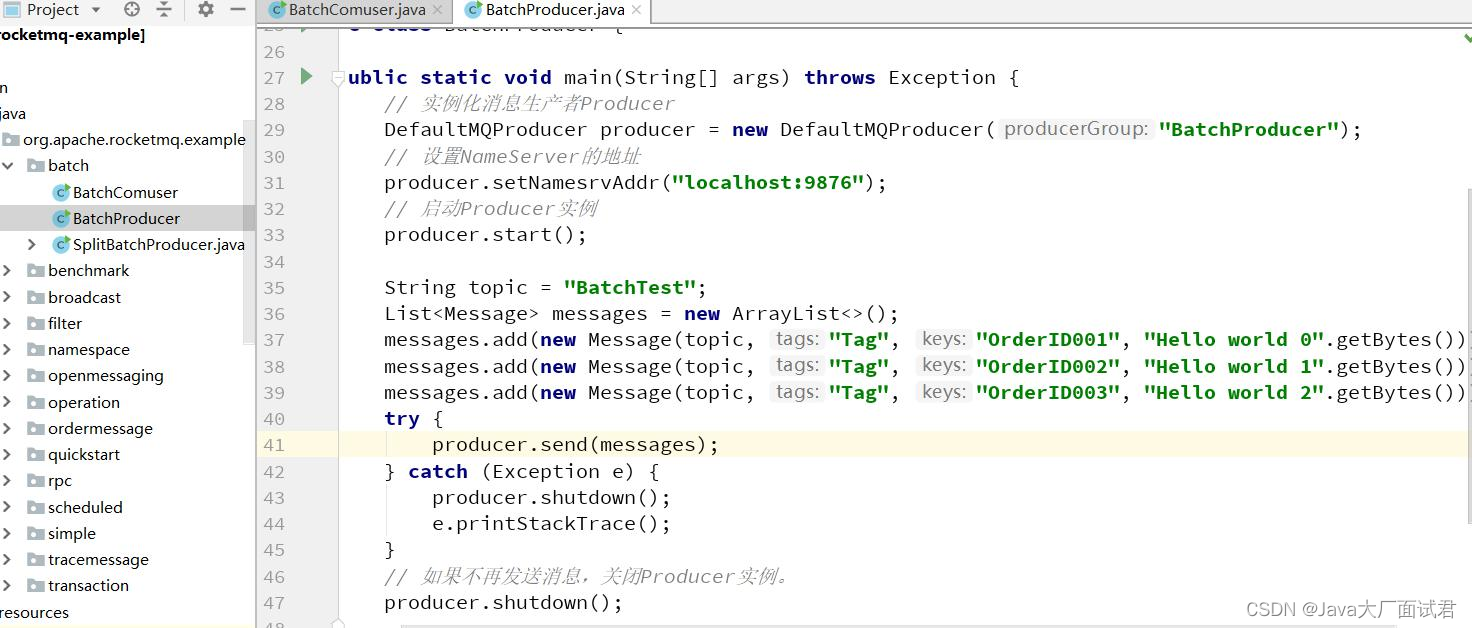Click the green Run gutter icon at line 27

pos(306,77)
